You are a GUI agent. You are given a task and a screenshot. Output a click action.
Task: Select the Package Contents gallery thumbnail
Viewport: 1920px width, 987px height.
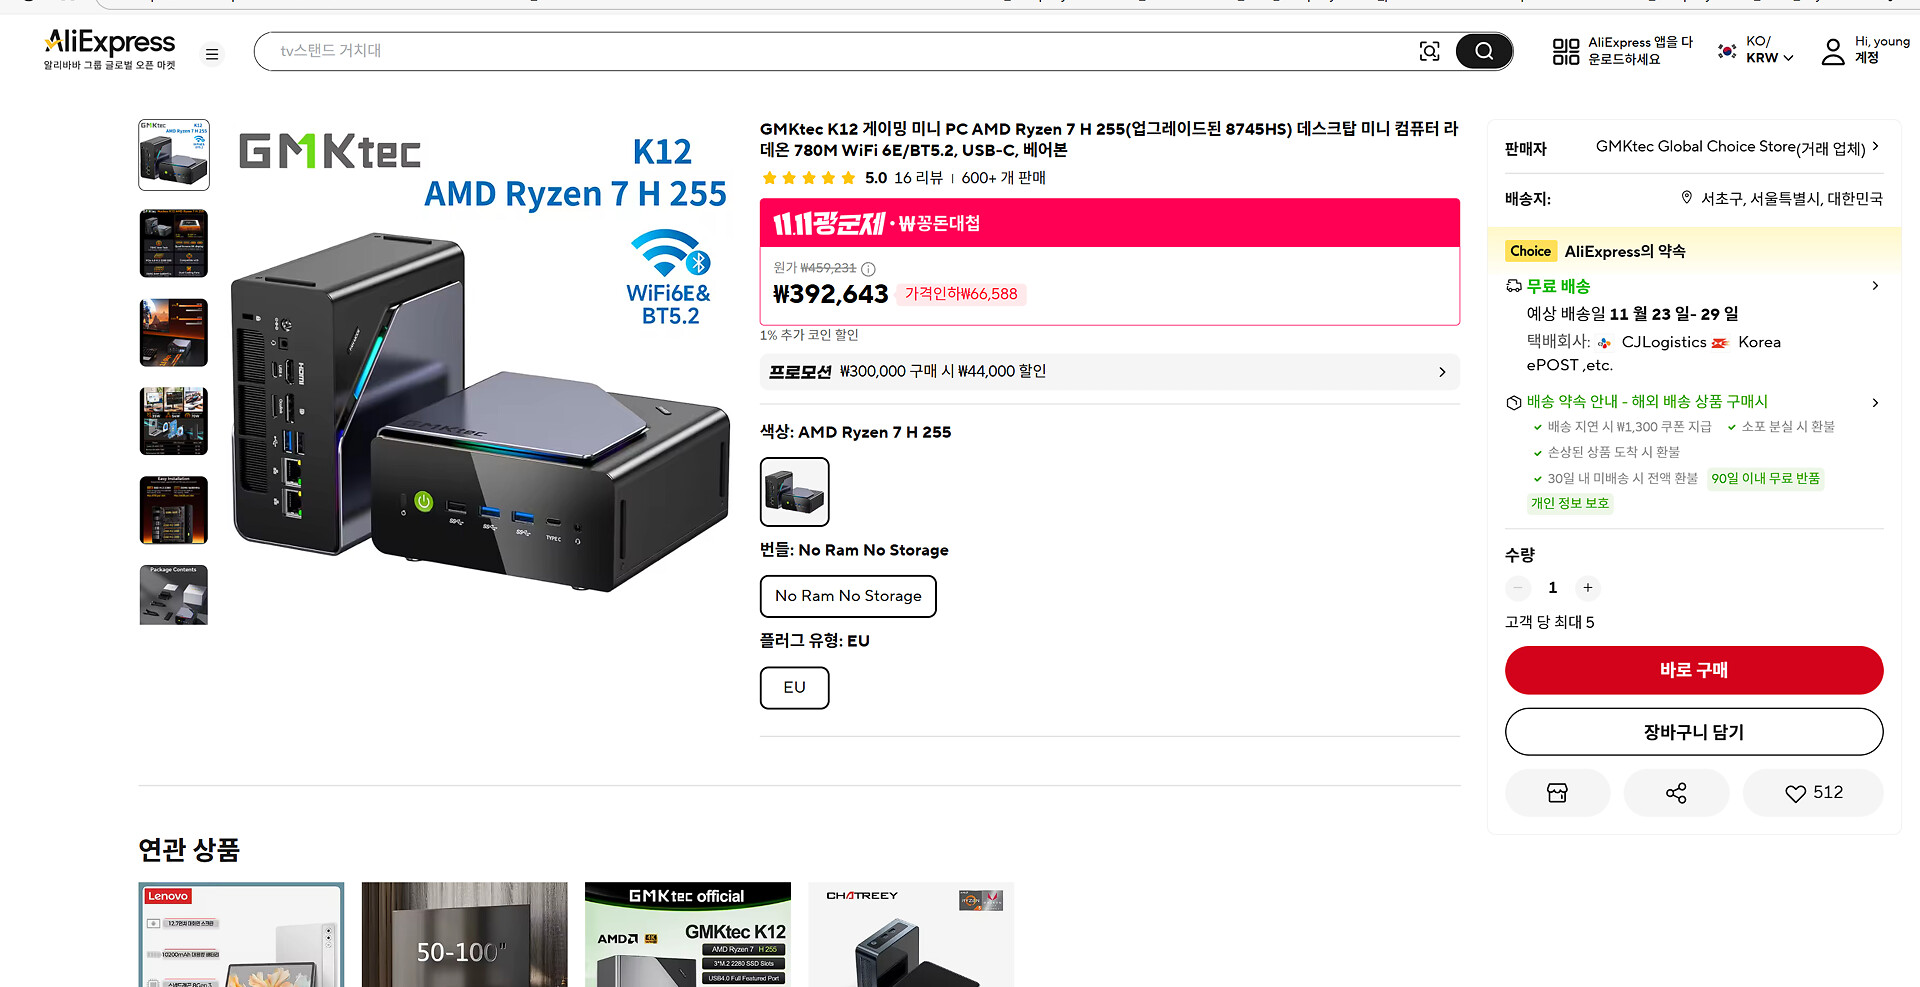(174, 595)
